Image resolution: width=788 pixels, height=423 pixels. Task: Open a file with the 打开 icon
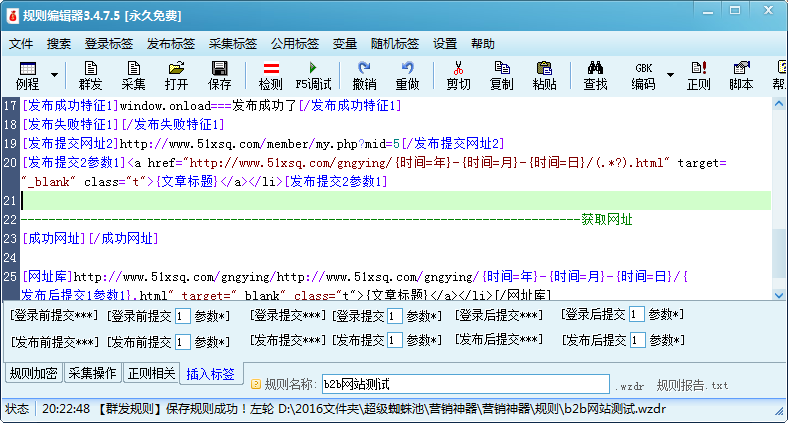coord(176,75)
